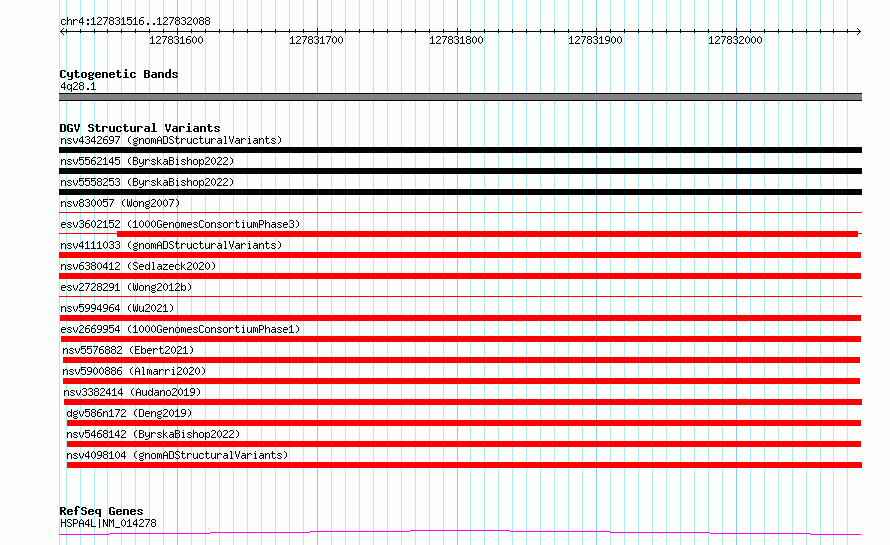
Task: Click the 127832000 ruler coordinate
Action: pyautogui.click(x=735, y=40)
